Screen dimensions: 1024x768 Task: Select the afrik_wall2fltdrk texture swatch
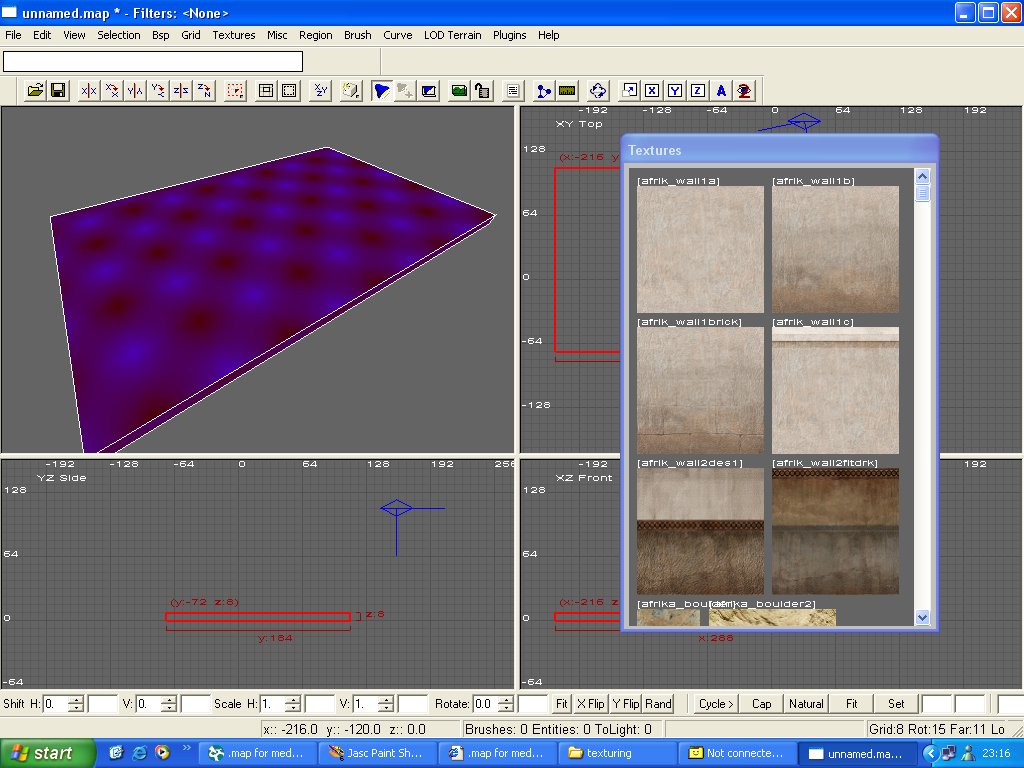pyautogui.click(x=835, y=531)
